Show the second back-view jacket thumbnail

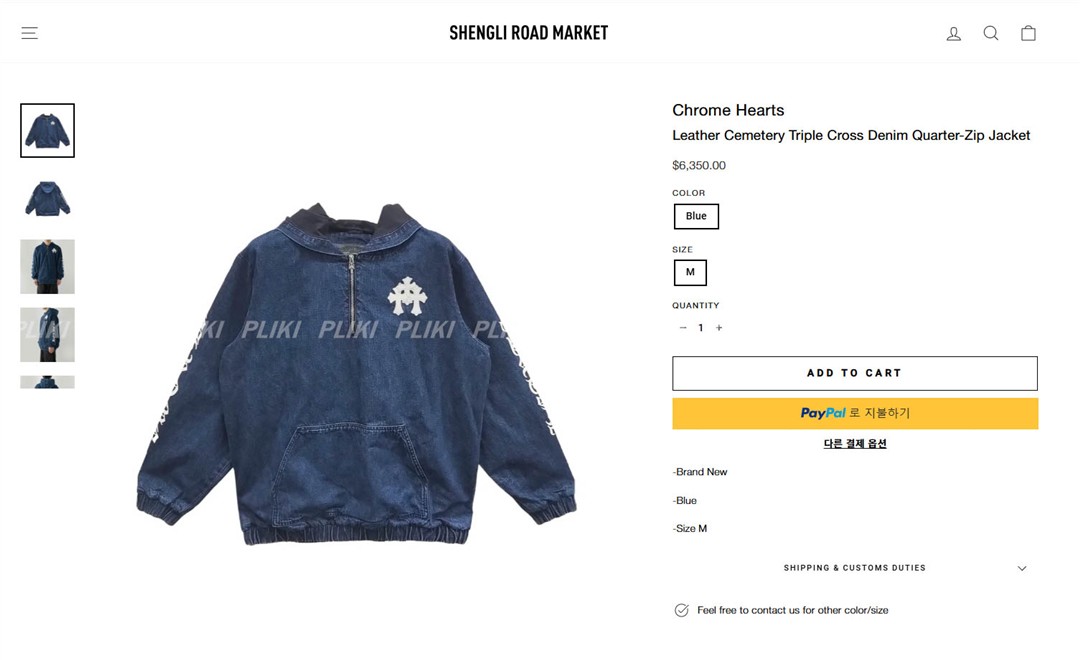pyautogui.click(x=48, y=199)
